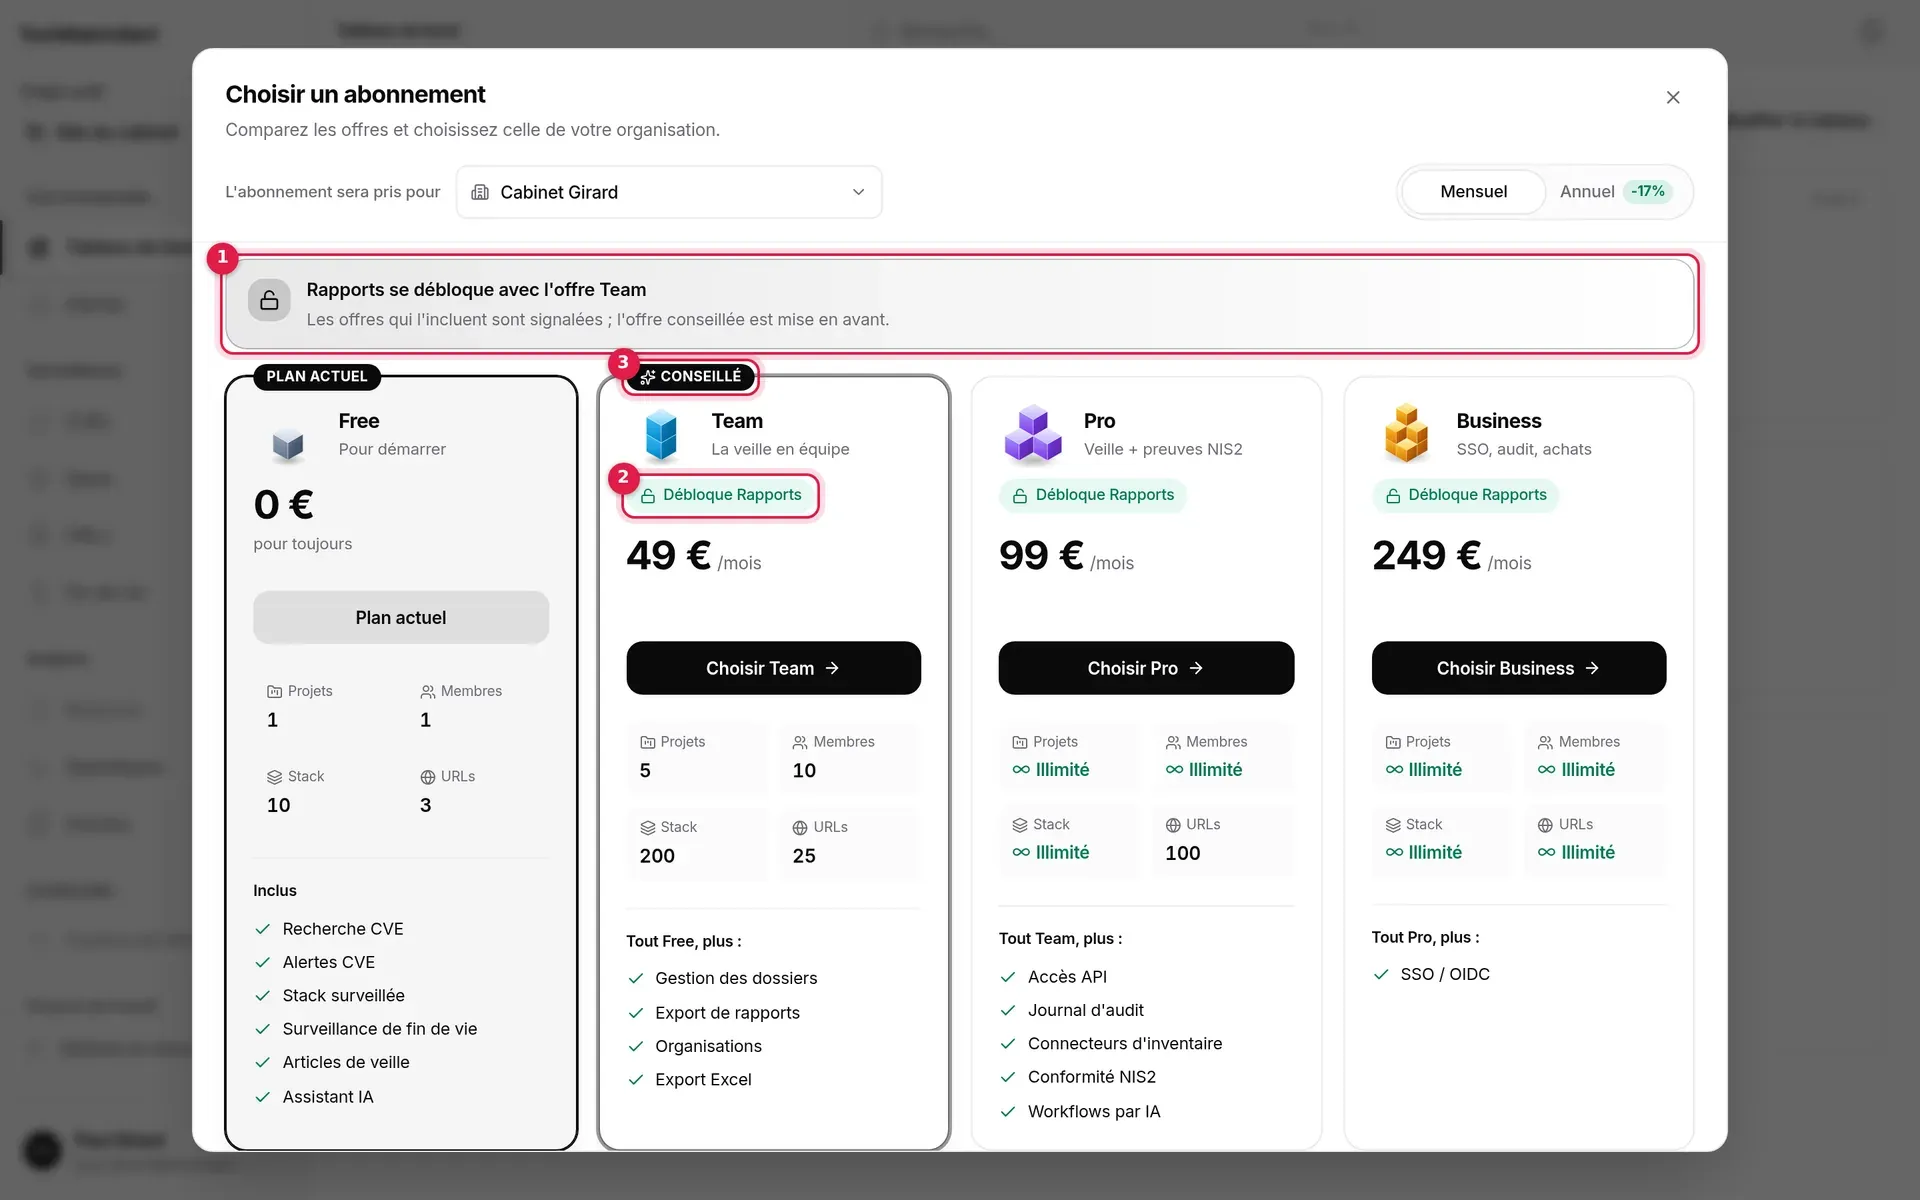Click the Débloque Rapports badge on Business card
The width and height of the screenshot is (1920, 1200).
pyautogui.click(x=1465, y=495)
